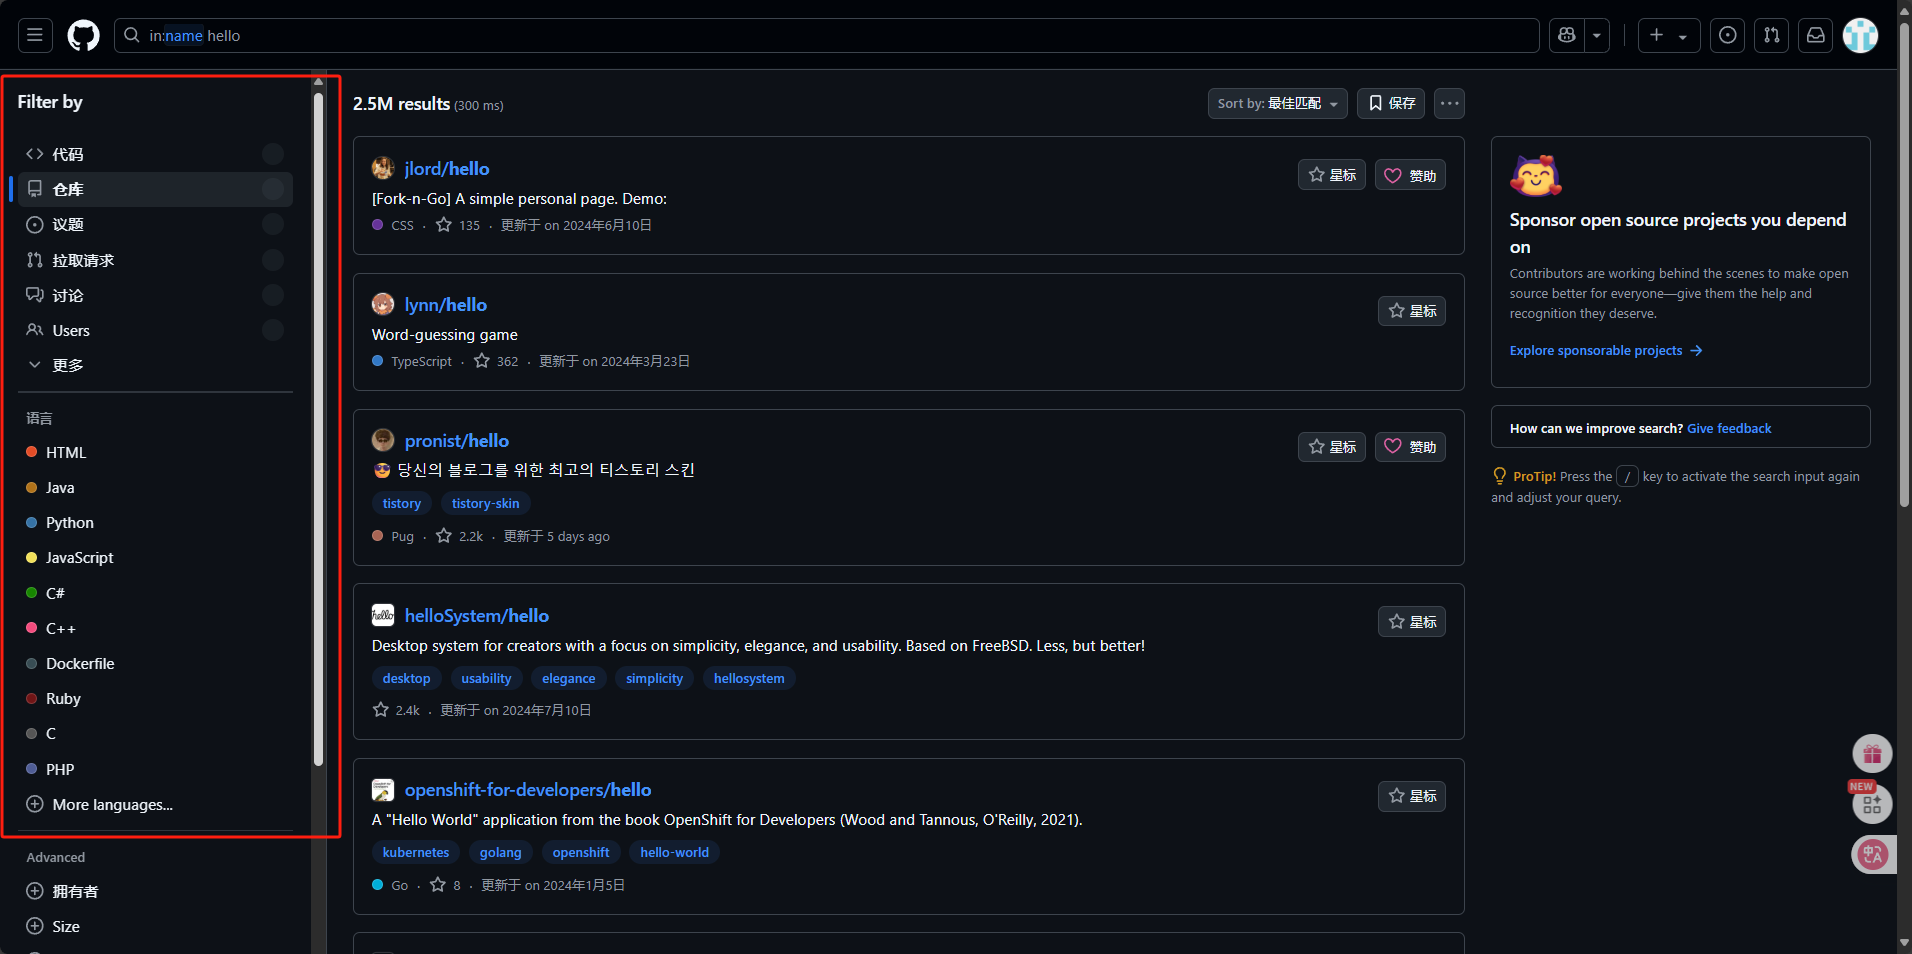Image resolution: width=1912 pixels, height=954 pixels.
Task: Sponsor pronist with the 赞助 button
Action: click(x=1410, y=446)
